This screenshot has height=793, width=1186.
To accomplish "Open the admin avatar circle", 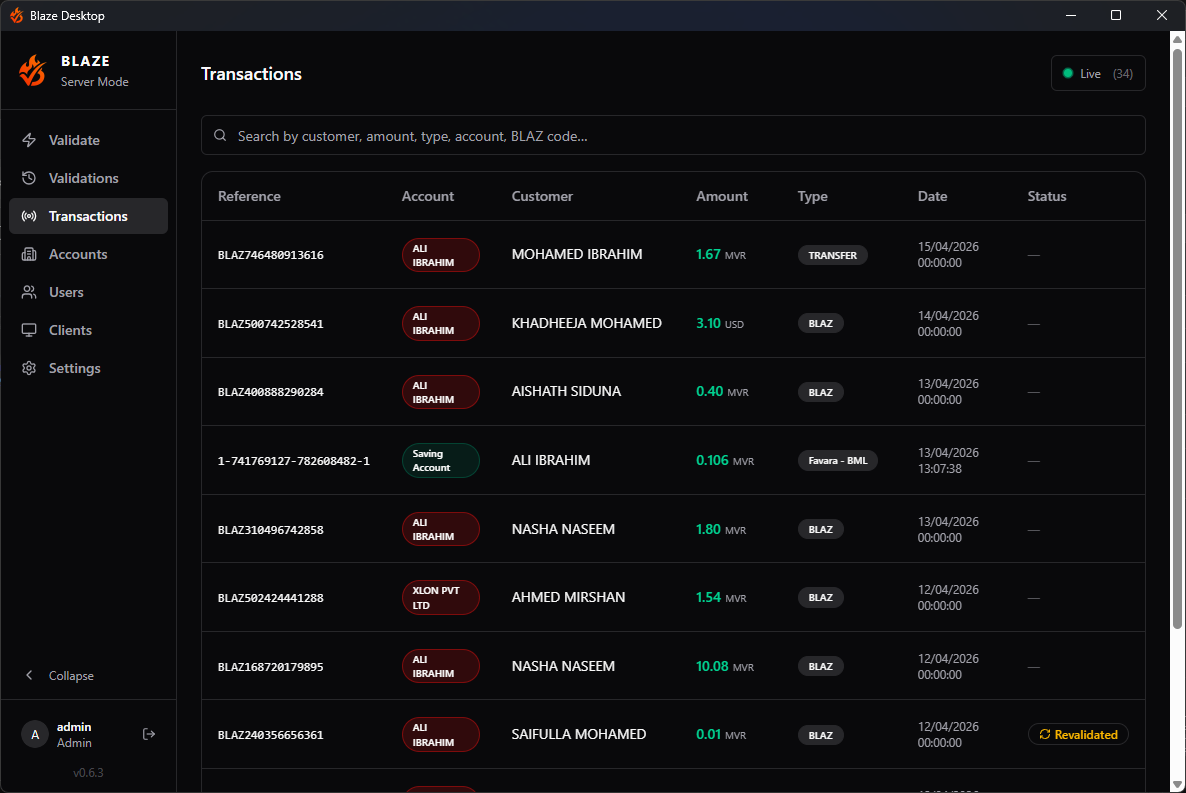I will coord(34,734).
